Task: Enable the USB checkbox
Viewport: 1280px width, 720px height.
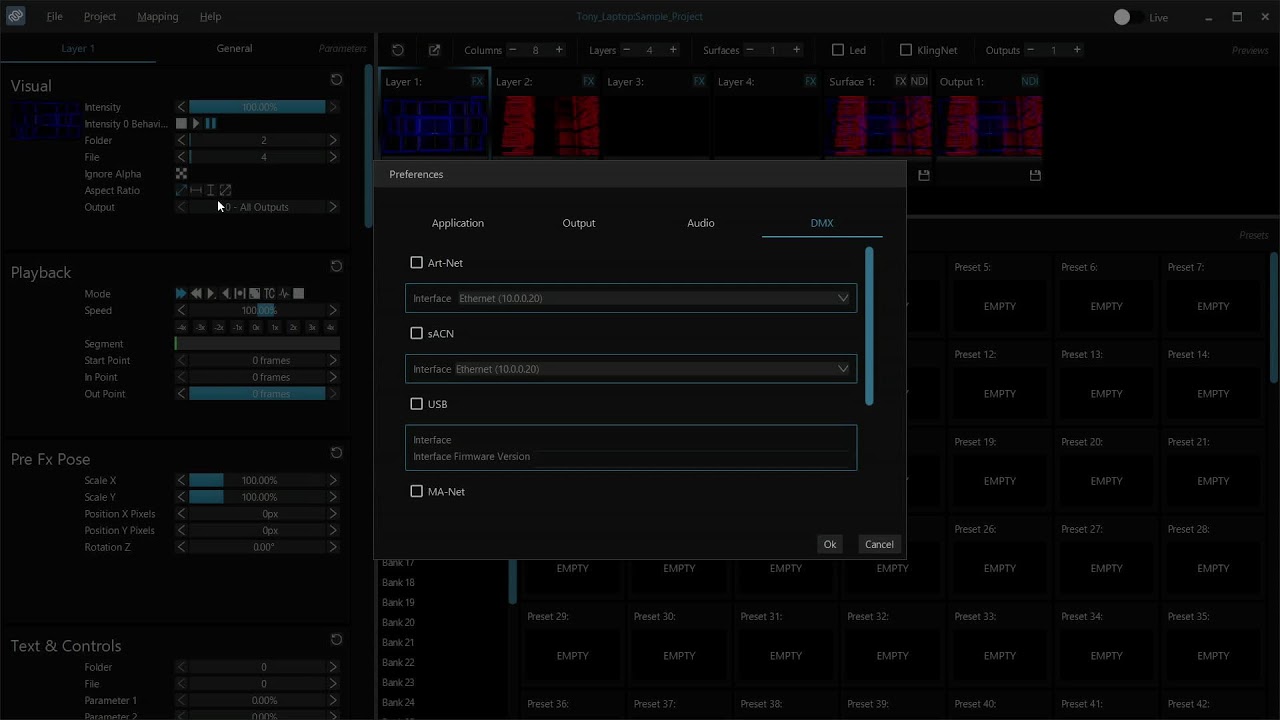Action: pyautogui.click(x=417, y=404)
